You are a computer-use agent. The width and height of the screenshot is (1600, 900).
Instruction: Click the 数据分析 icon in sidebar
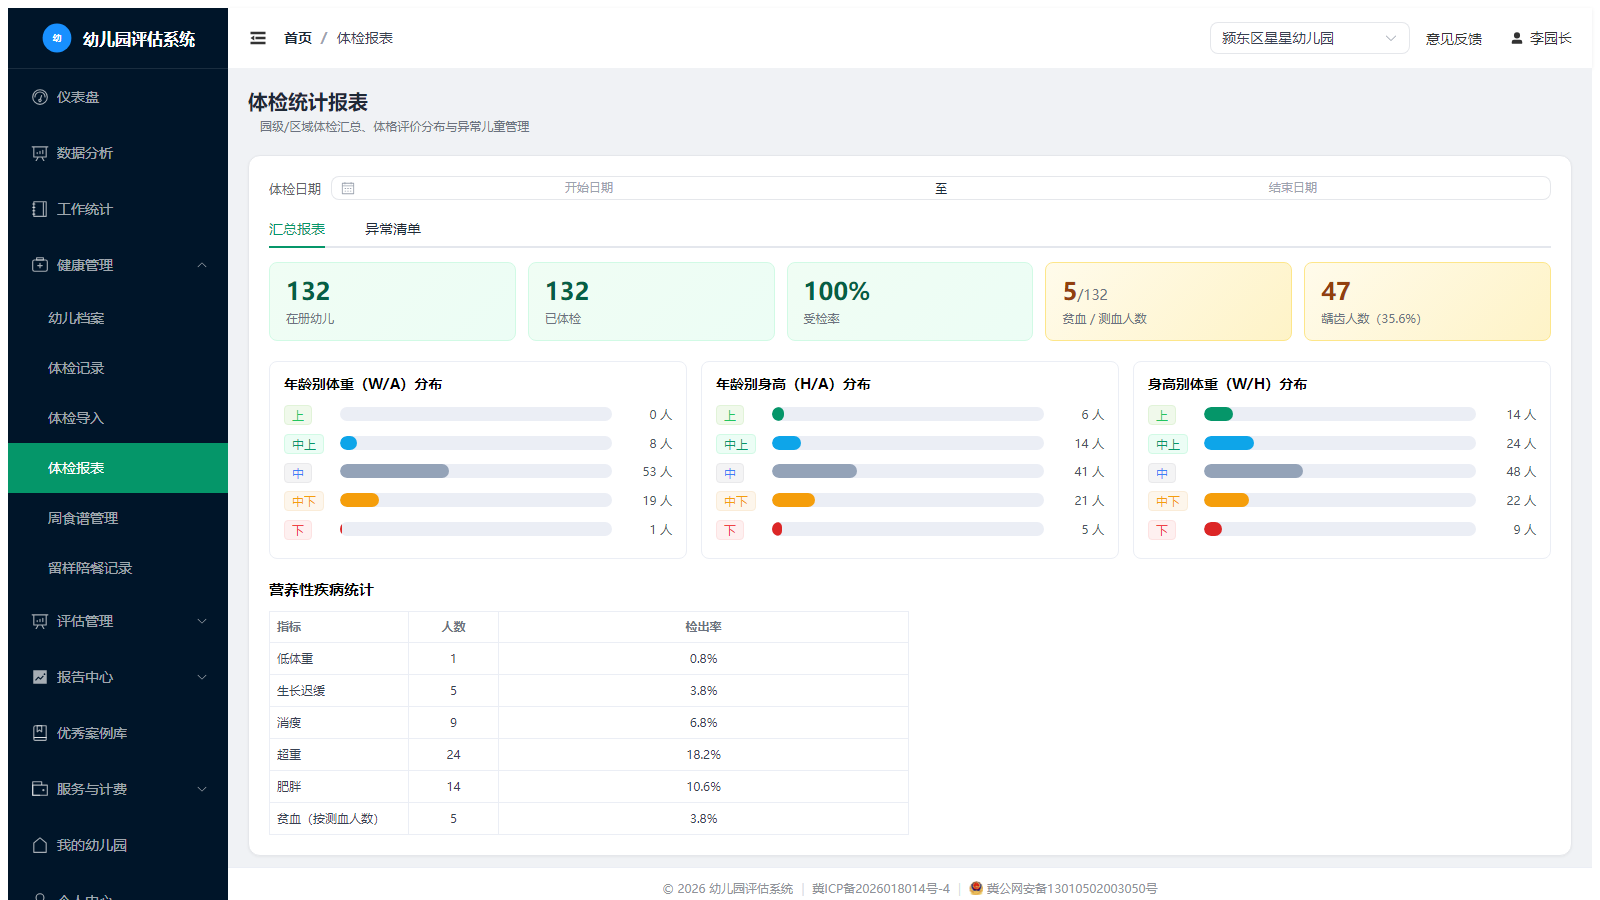[x=40, y=153]
